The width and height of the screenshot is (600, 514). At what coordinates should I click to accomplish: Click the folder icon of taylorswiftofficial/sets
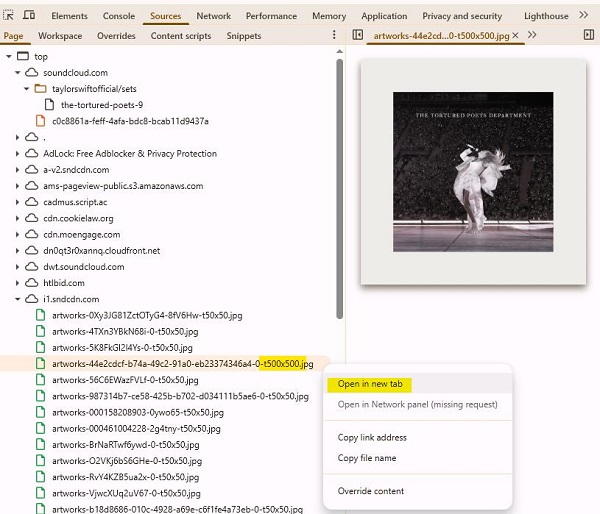[41, 88]
